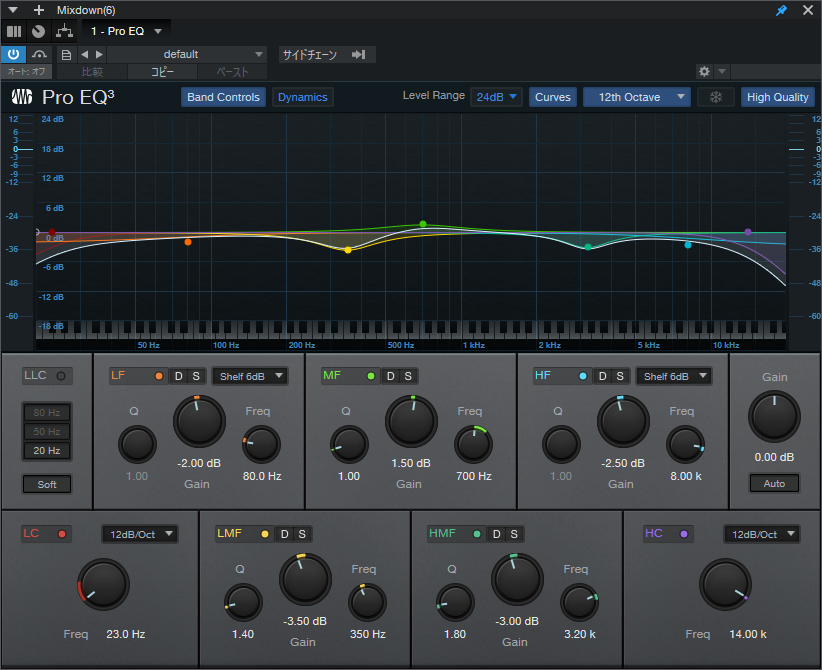Open the LF Shelf 6dB filter dropdown
The image size is (822, 670).
(250, 376)
